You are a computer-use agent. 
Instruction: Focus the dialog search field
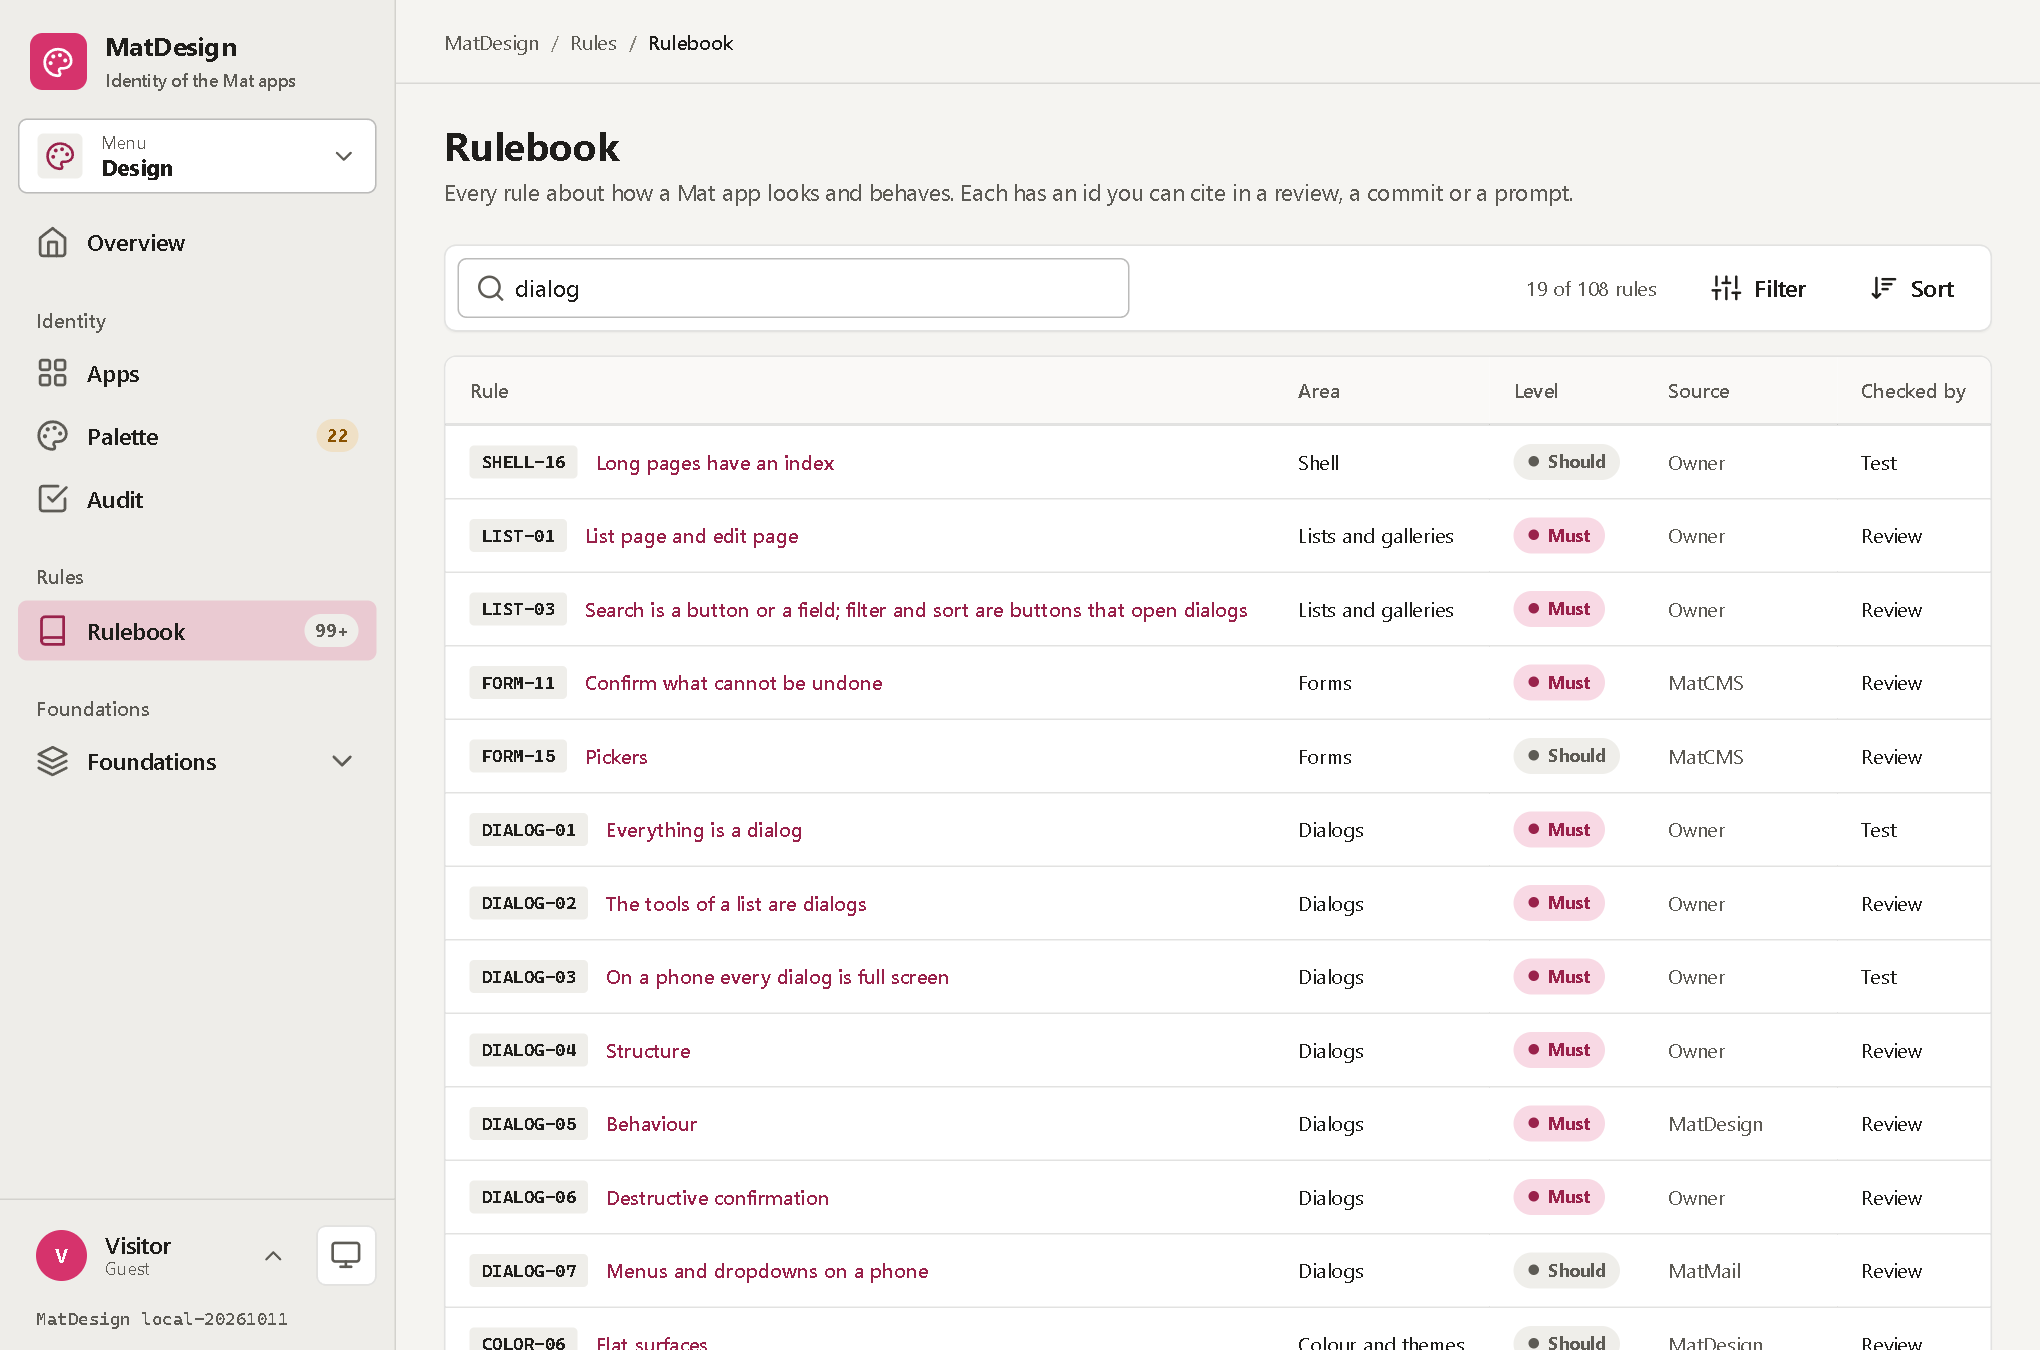coord(793,288)
